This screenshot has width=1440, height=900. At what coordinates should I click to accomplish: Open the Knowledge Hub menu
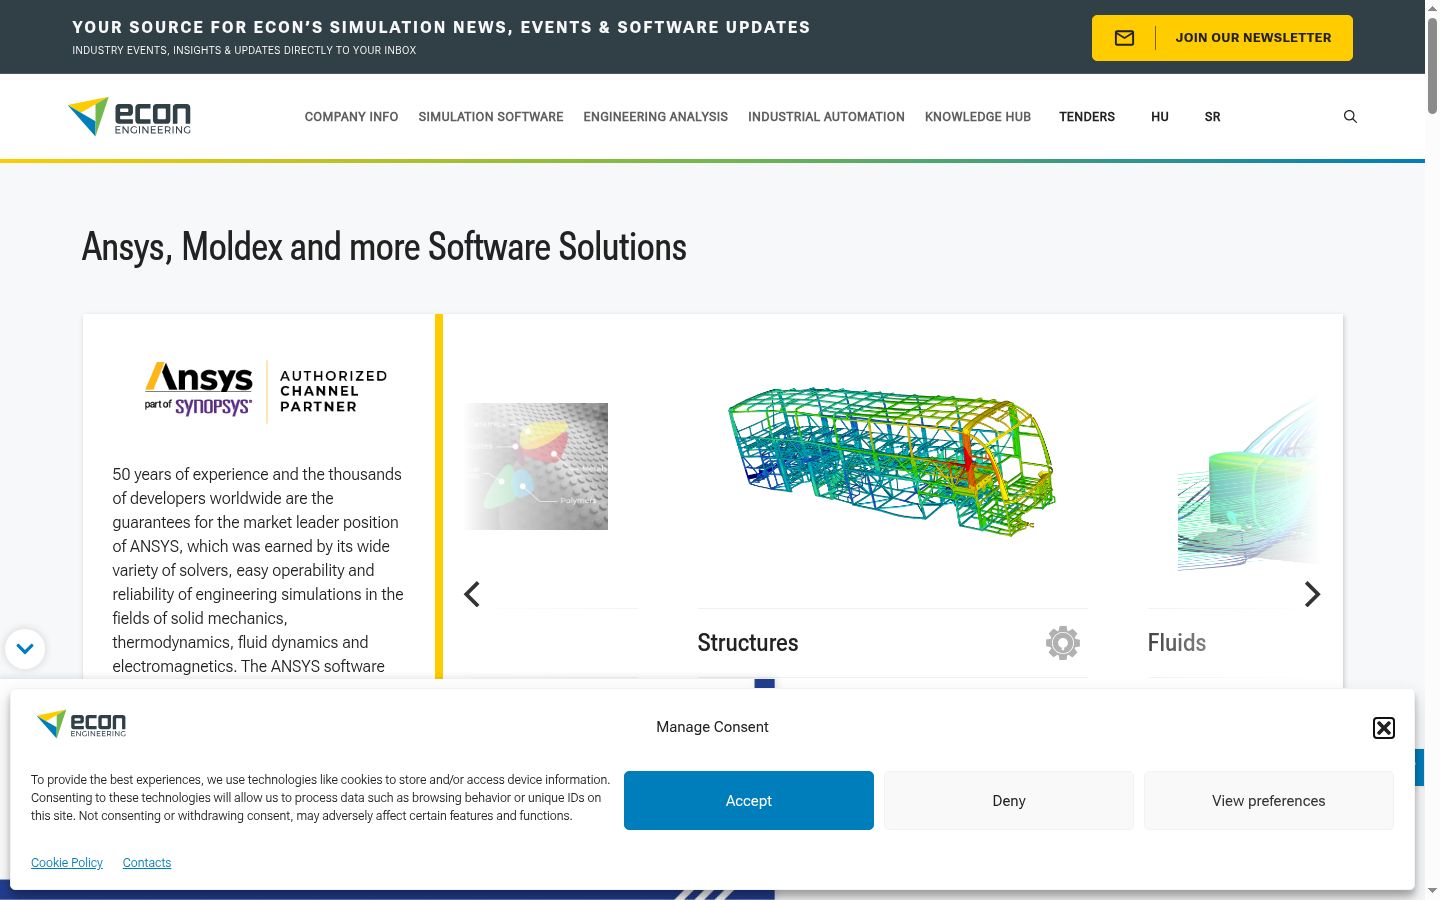coord(978,117)
